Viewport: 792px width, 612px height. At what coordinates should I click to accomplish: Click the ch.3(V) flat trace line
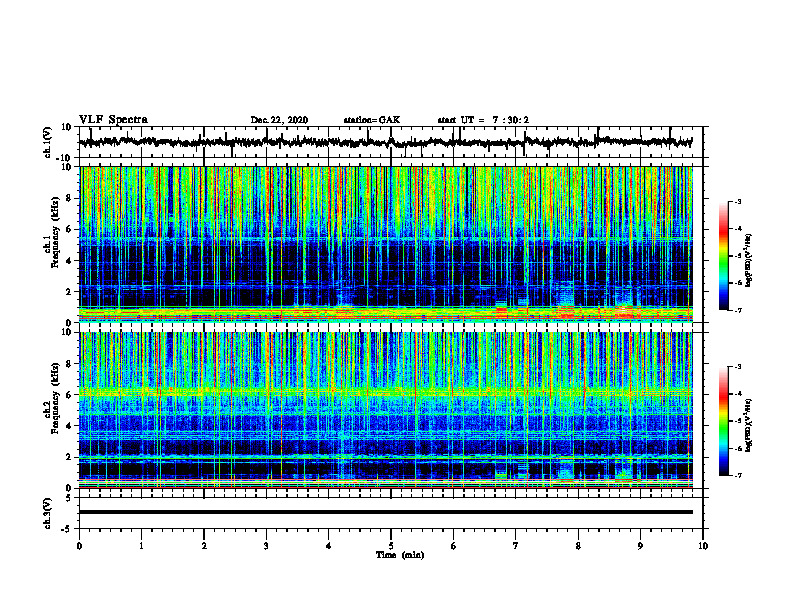[386, 512]
